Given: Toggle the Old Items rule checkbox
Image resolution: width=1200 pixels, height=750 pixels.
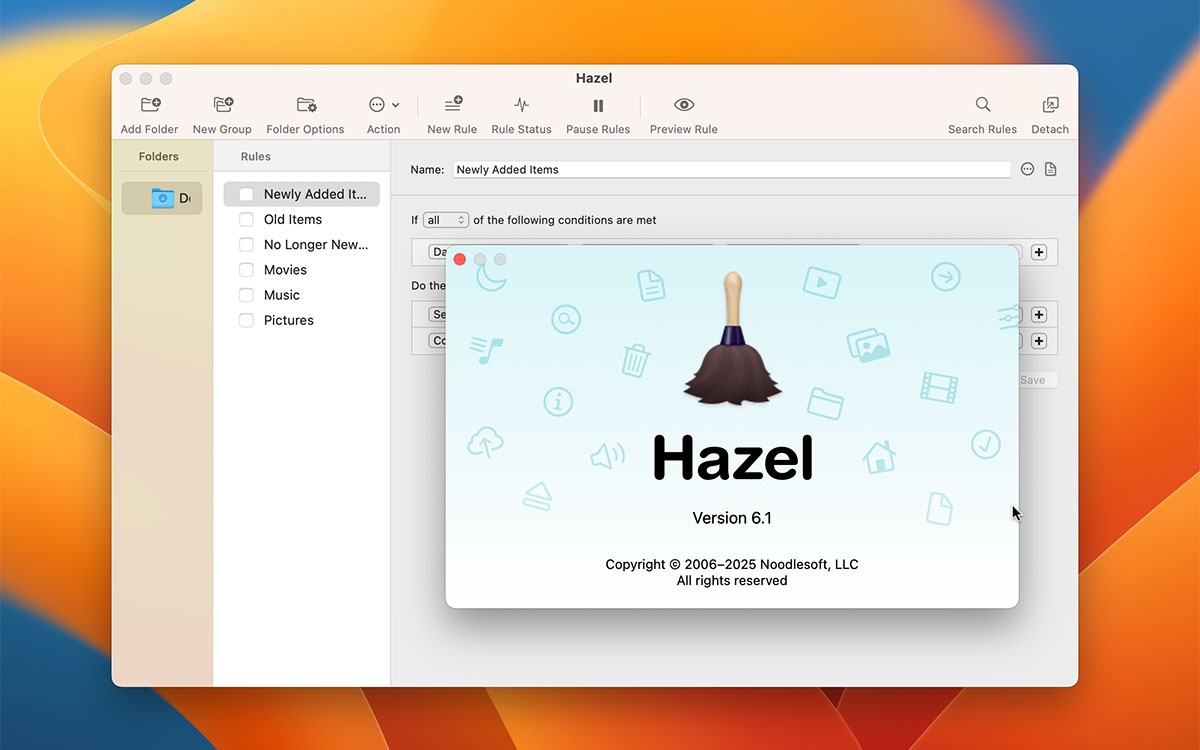Looking at the screenshot, I should point(246,220).
